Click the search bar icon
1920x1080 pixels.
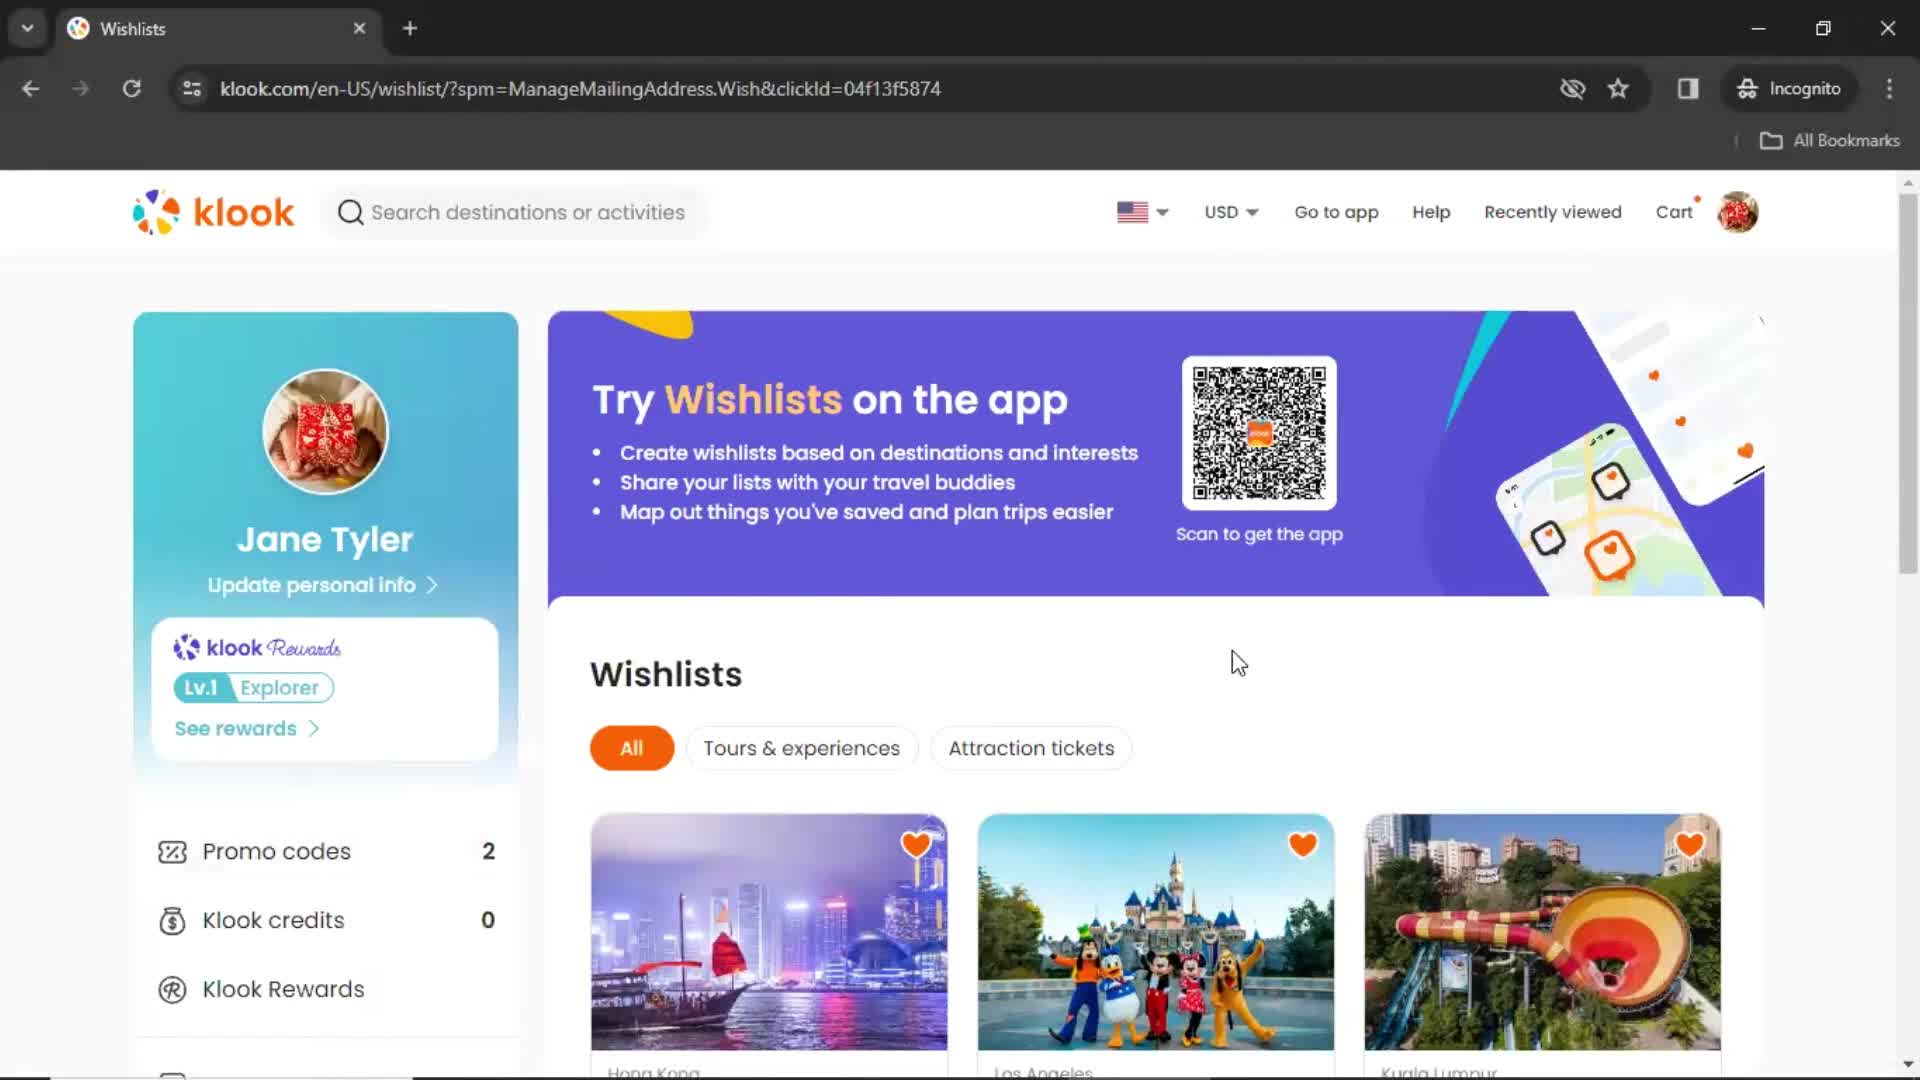tap(348, 211)
